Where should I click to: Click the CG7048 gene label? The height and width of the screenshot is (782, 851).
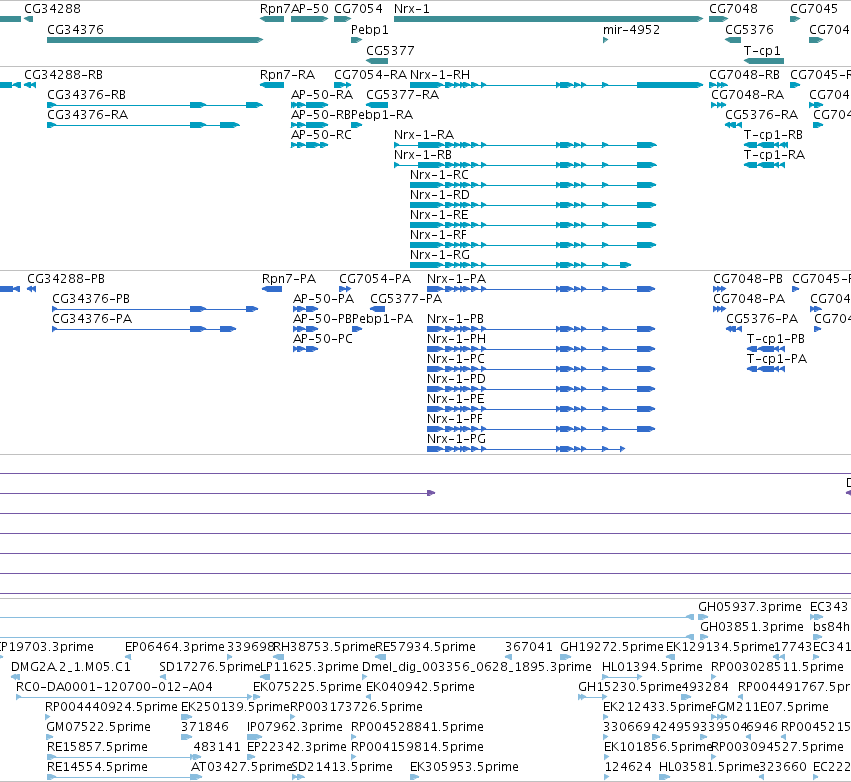tap(733, 9)
